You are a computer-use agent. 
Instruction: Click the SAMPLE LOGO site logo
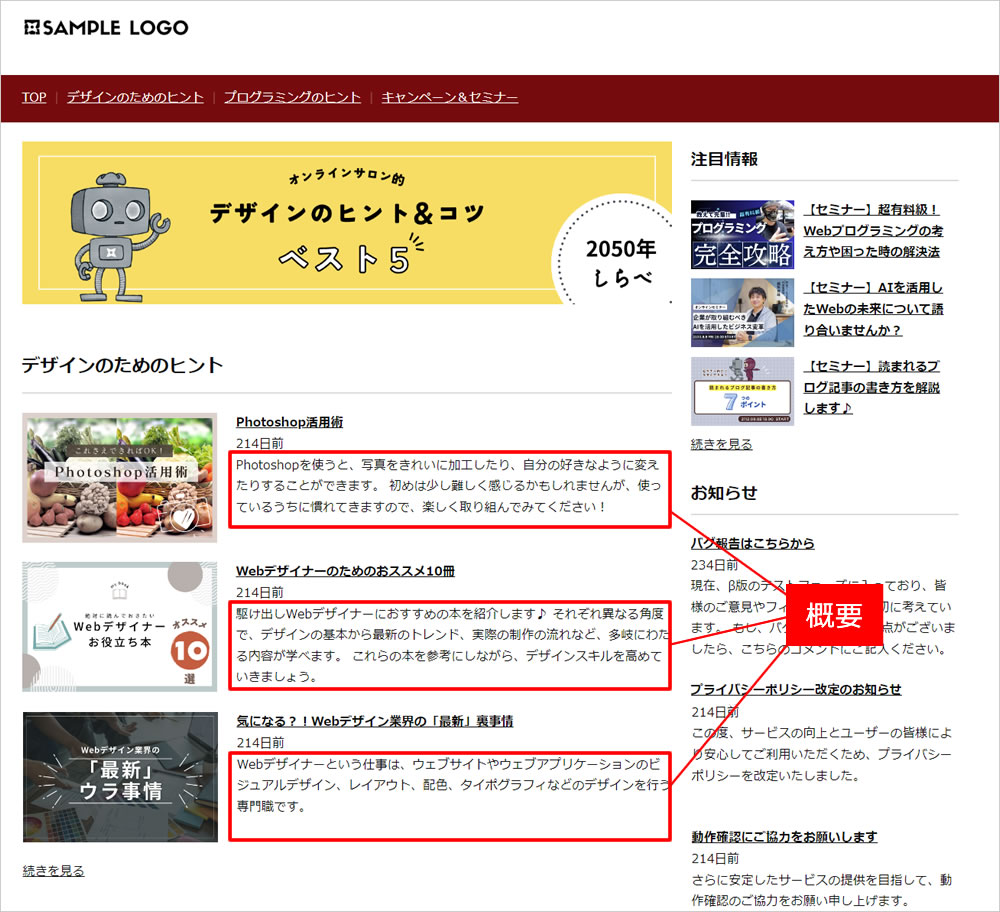pyautogui.click(x=106, y=28)
